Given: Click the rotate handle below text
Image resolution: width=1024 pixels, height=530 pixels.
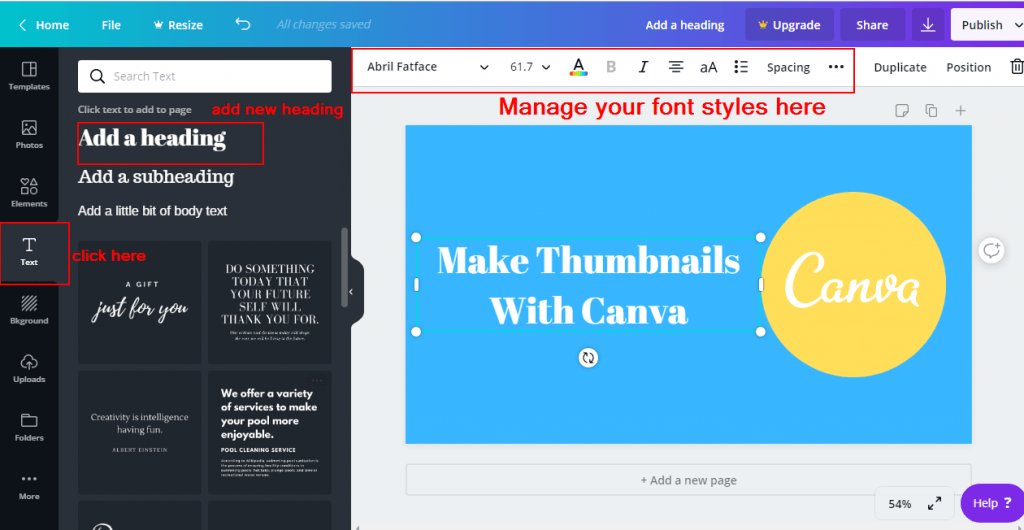Looking at the screenshot, I should [x=588, y=358].
